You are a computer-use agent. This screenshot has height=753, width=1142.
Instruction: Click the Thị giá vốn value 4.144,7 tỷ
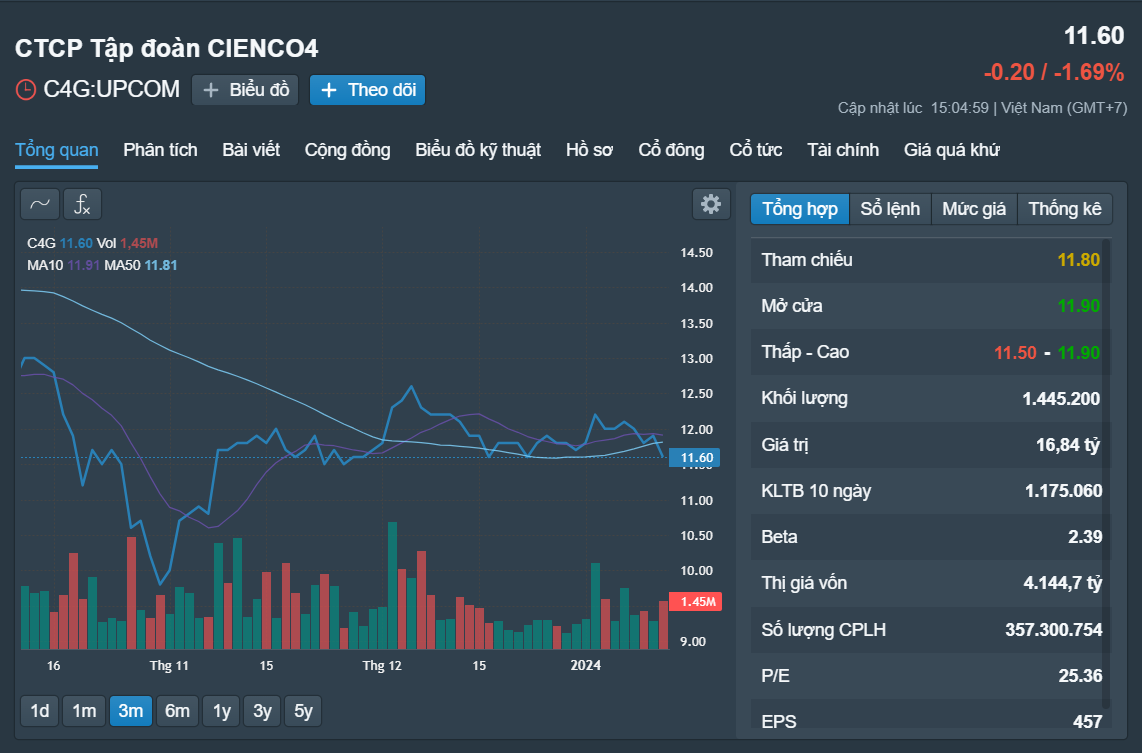coord(1063,583)
